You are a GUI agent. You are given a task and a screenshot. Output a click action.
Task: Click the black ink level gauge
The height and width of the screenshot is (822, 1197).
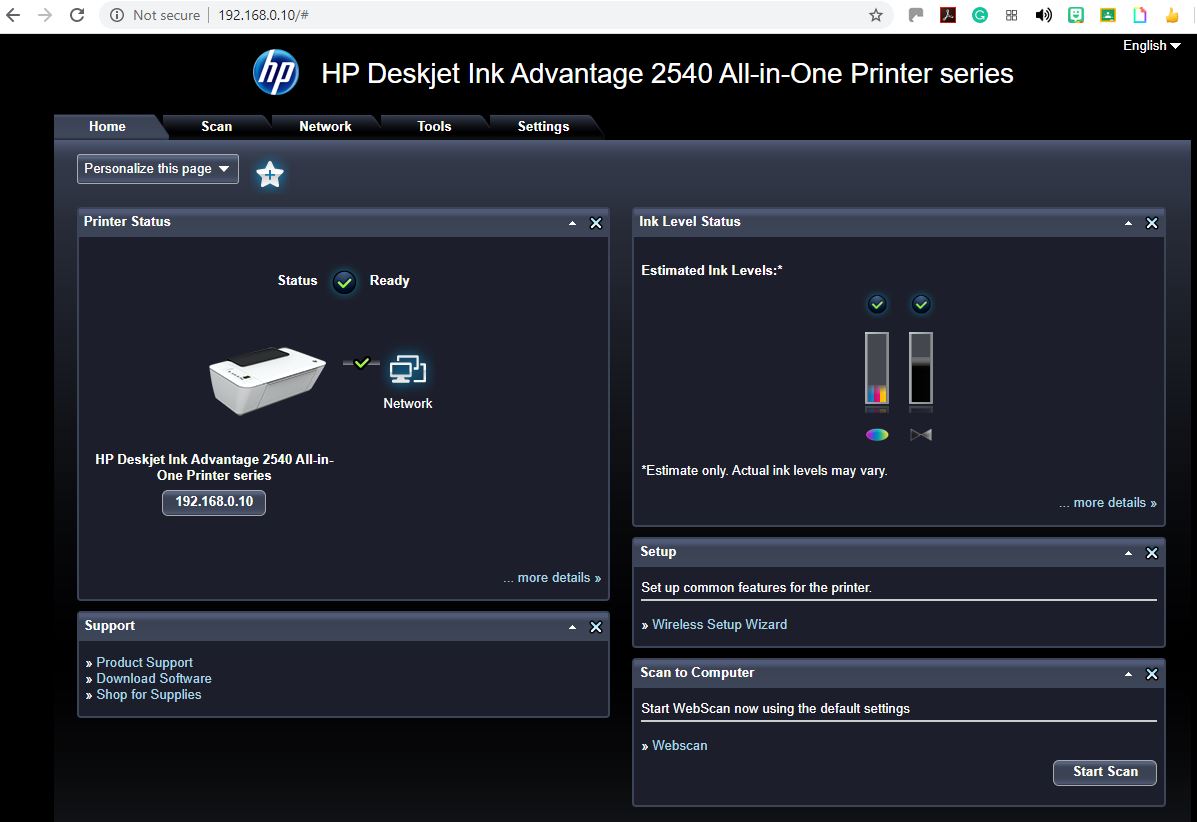tap(921, 368)
